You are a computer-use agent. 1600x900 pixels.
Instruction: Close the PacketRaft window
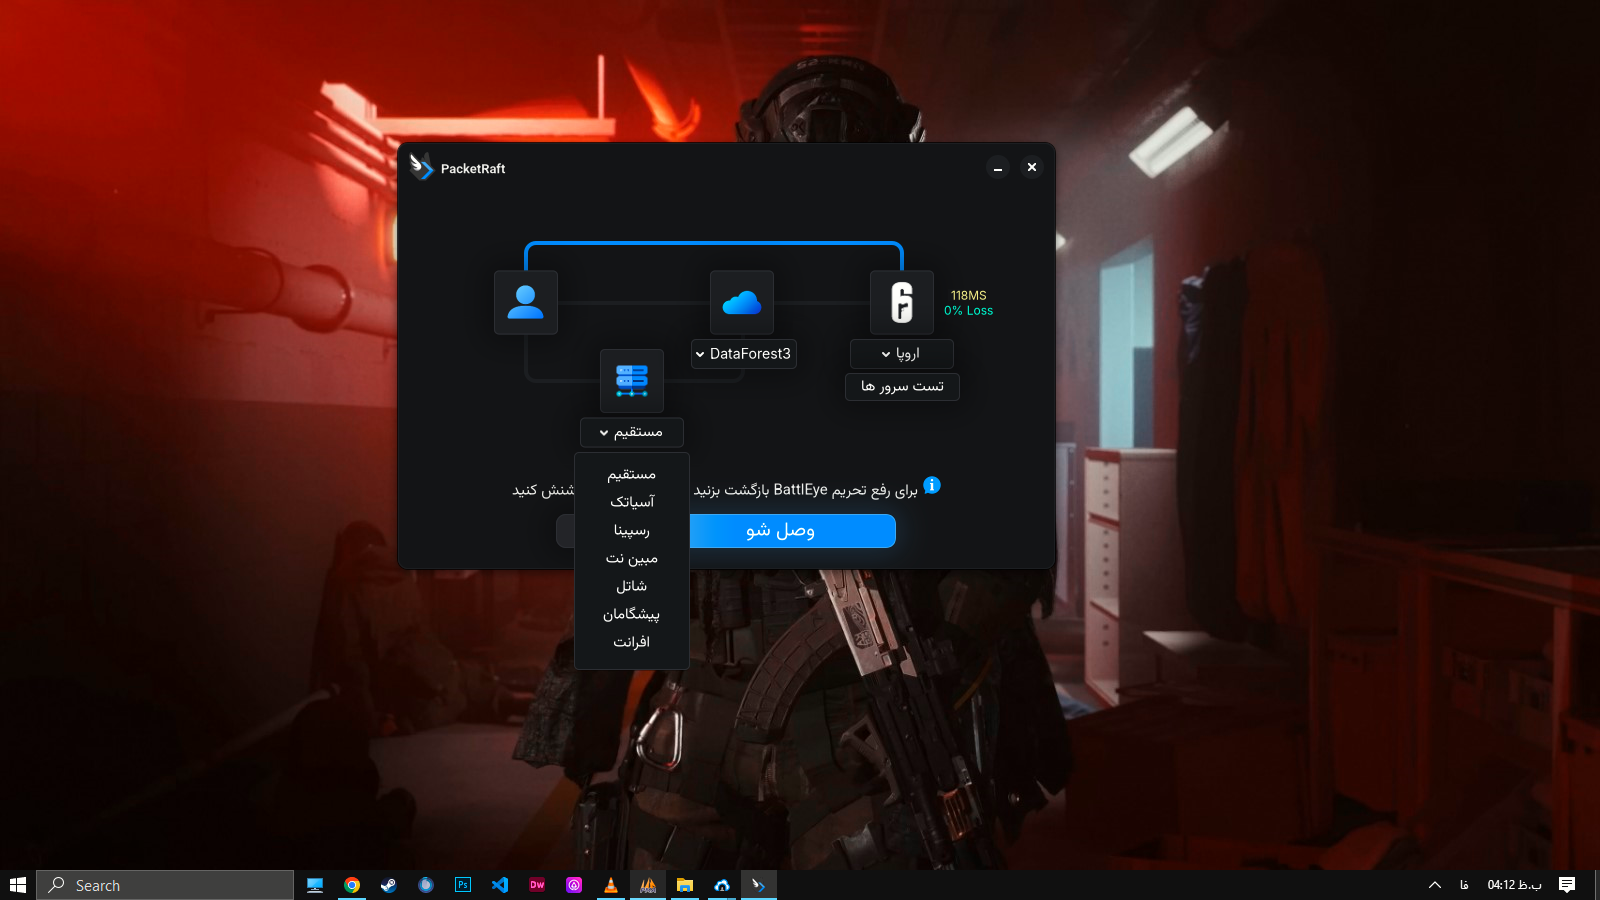(1032, 168)
